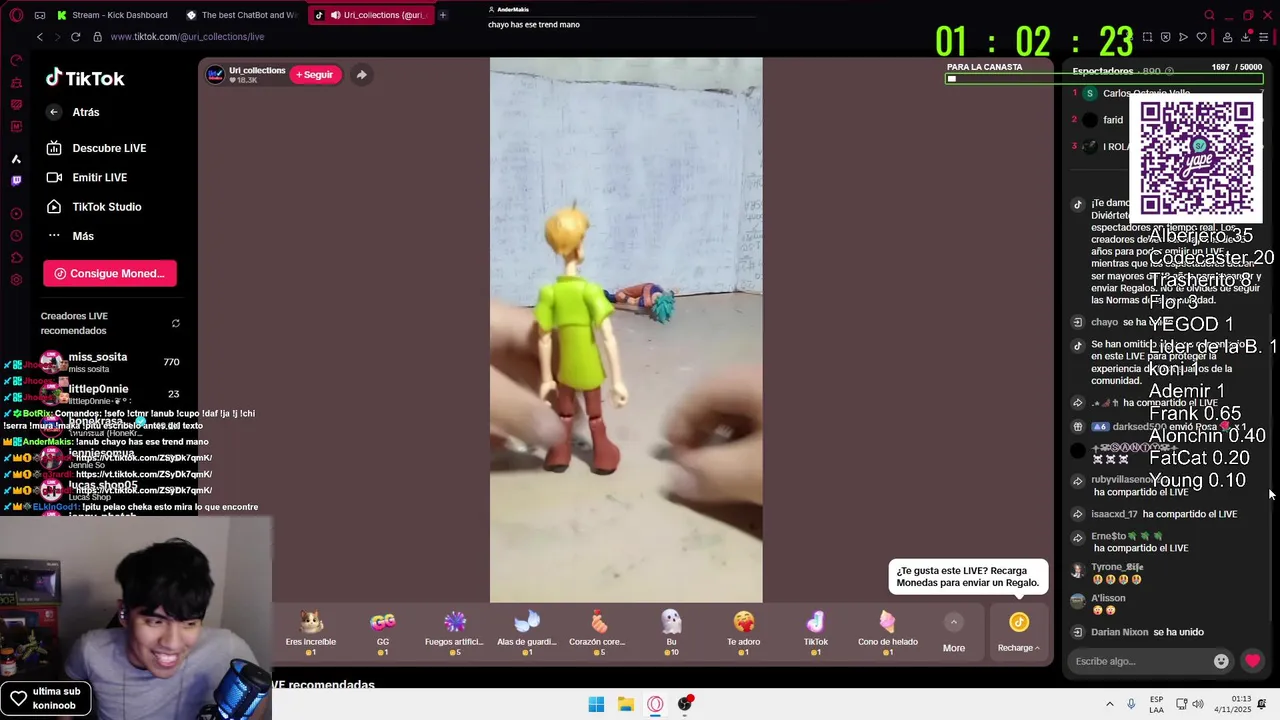Add page to bookmarks heart icon

click(x=1201, y=37)
